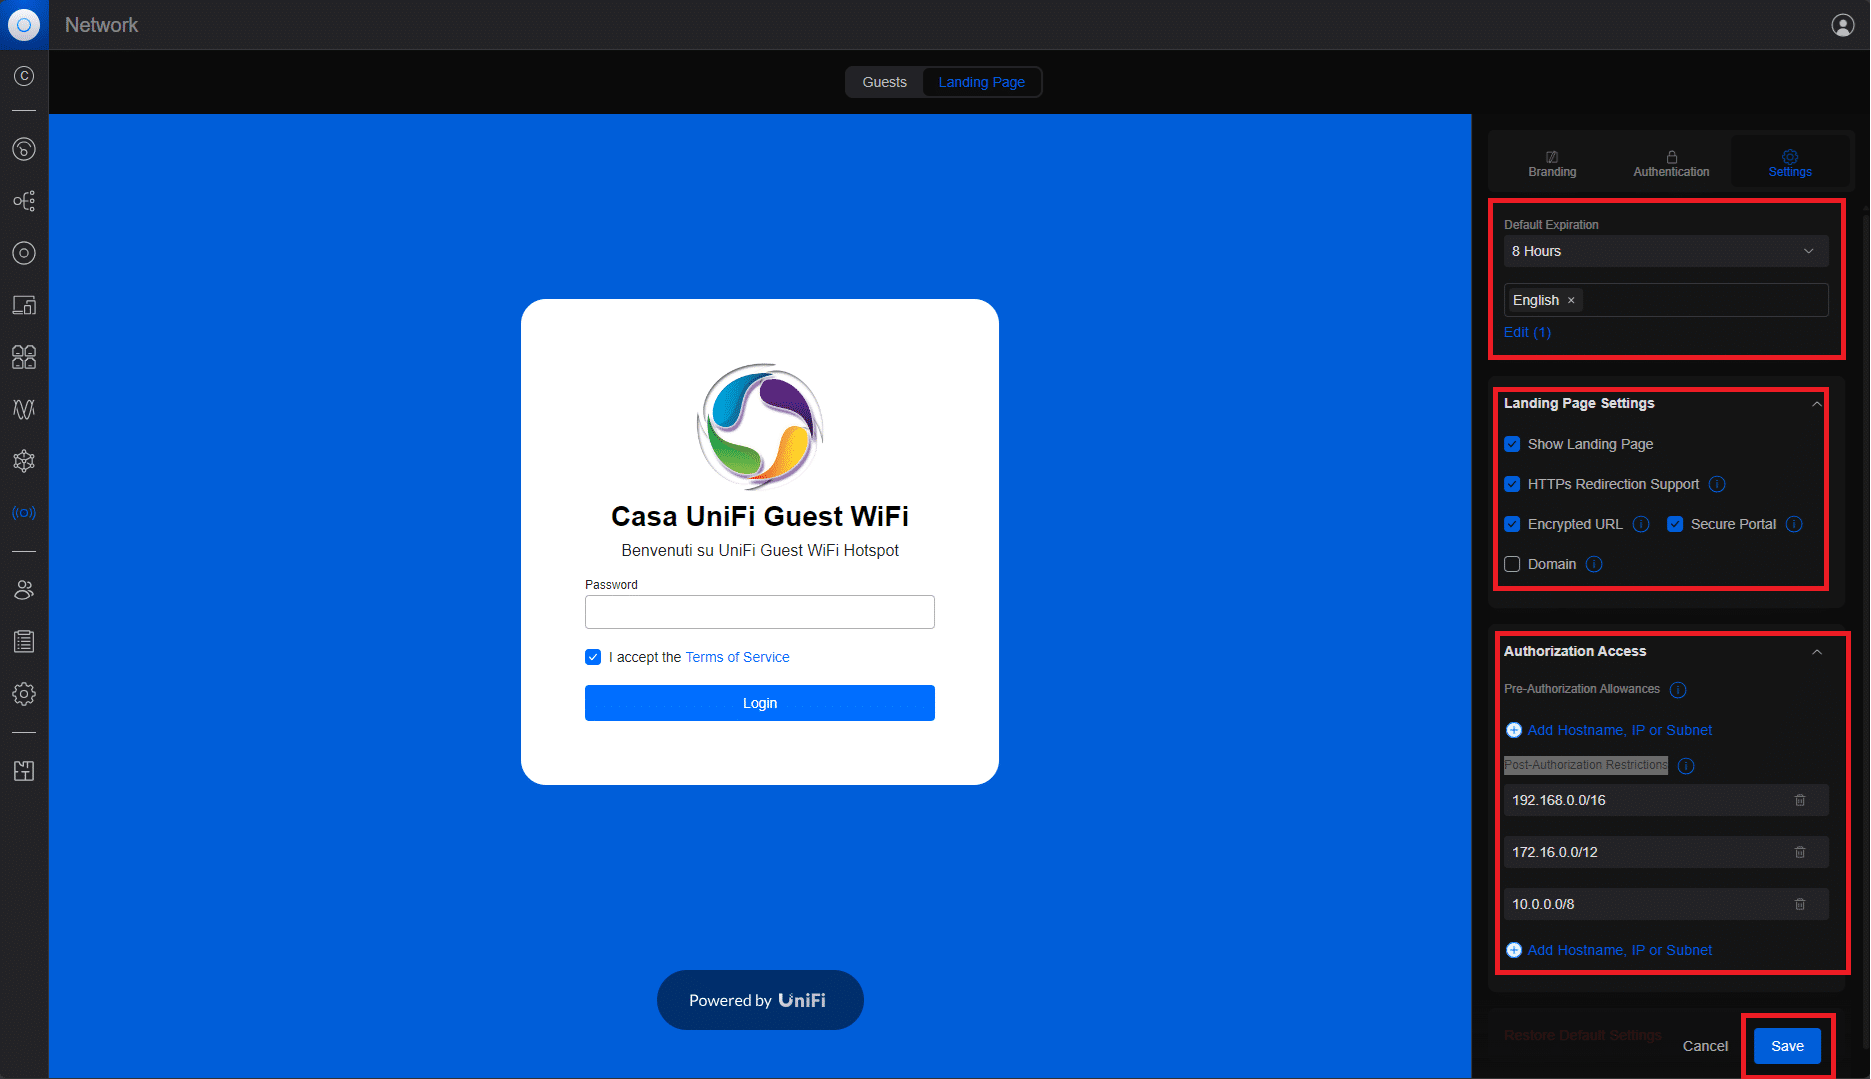Click Restore Default Settings
This screenshot has height=1079, width=1871.
[1583, 1035]
